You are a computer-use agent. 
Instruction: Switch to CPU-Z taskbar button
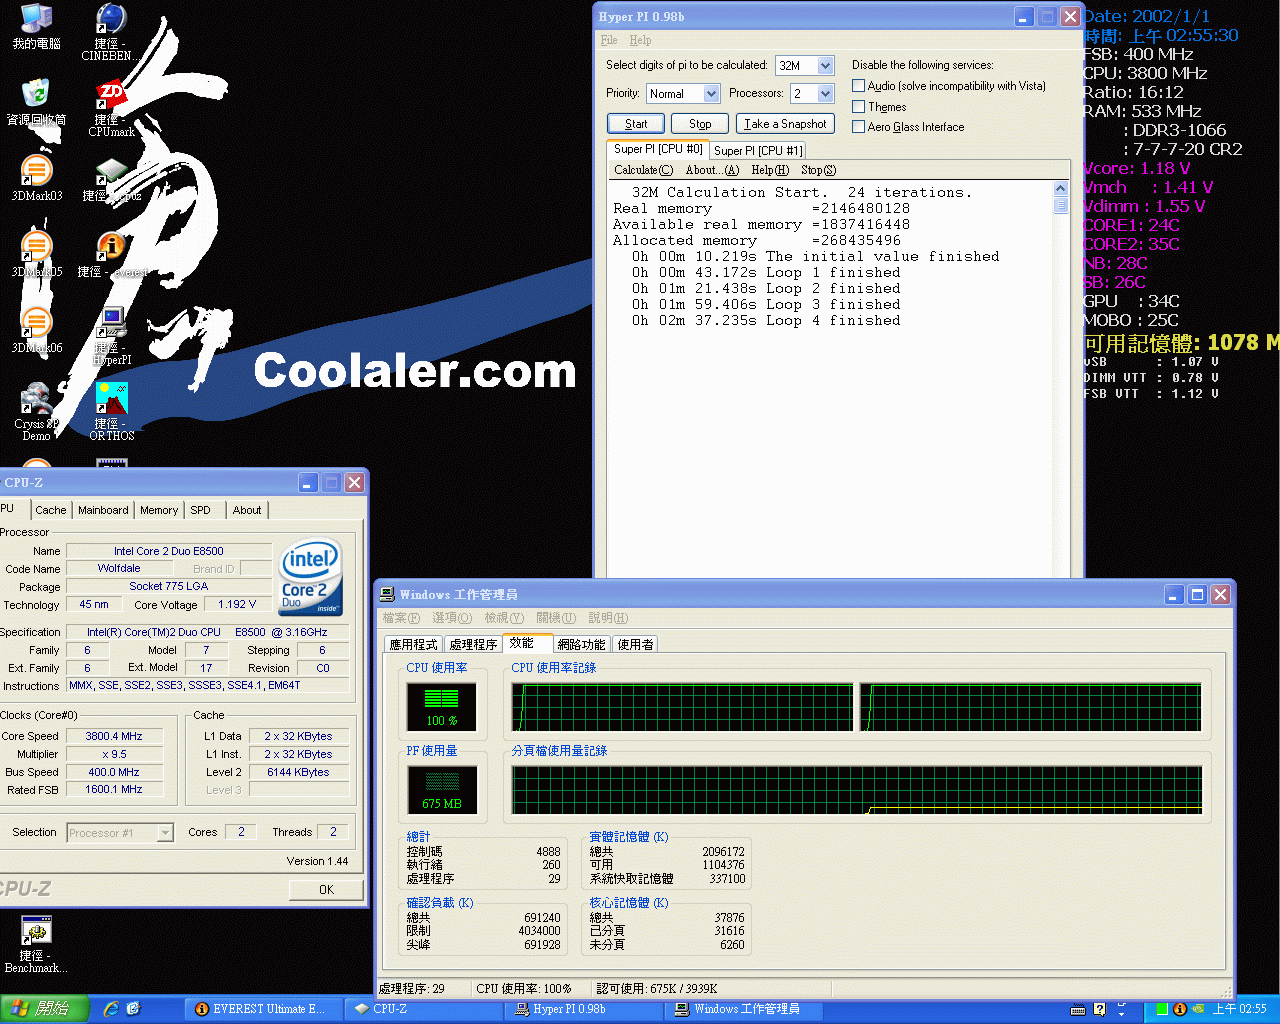click(425, 1009)
